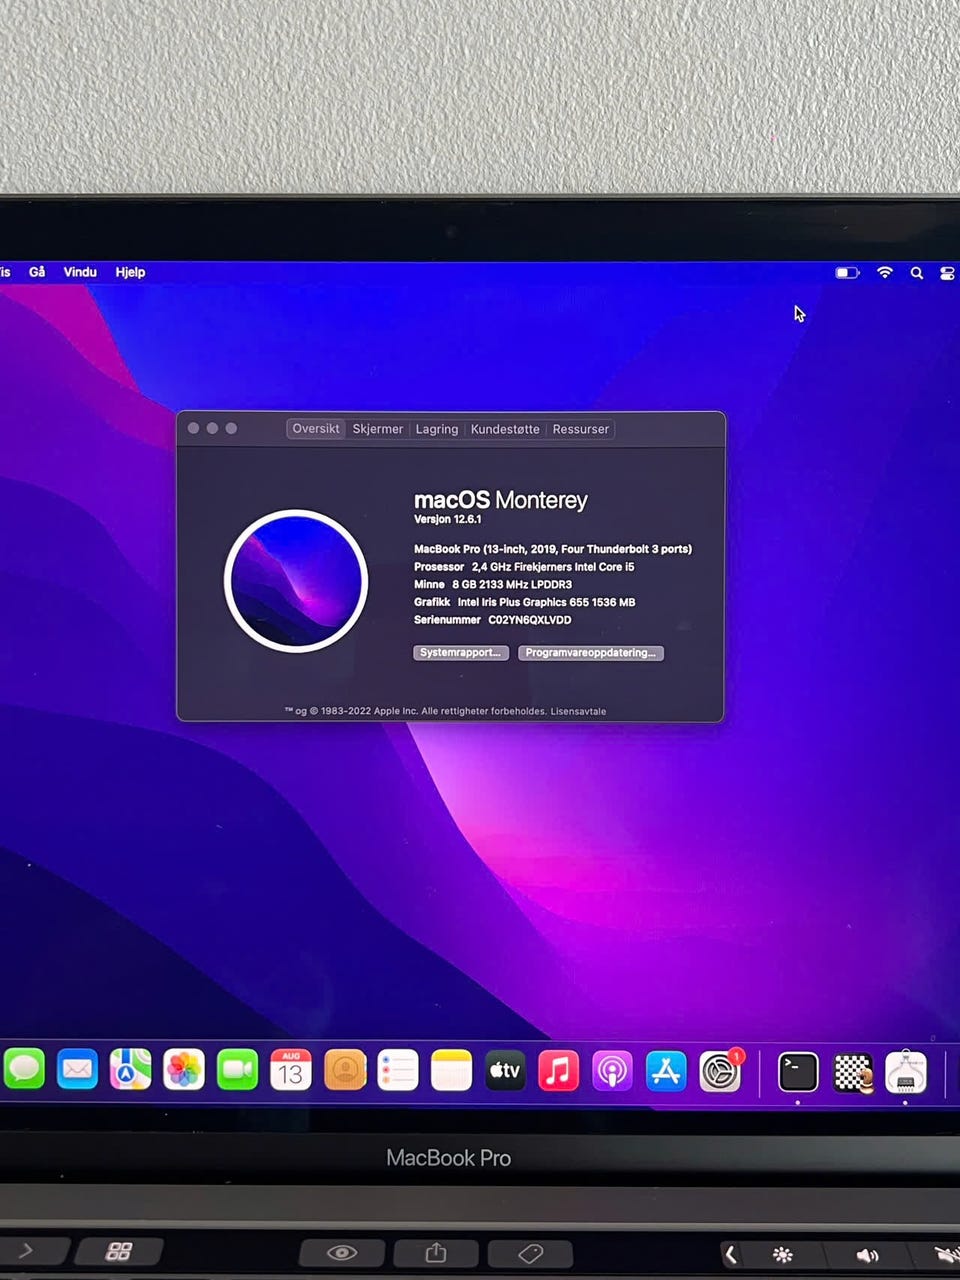This screenshot has width=960, height=1280.
Task: Click the 8 GB 2133 MHz LPDDR3 text
Action: click(512, 584)
